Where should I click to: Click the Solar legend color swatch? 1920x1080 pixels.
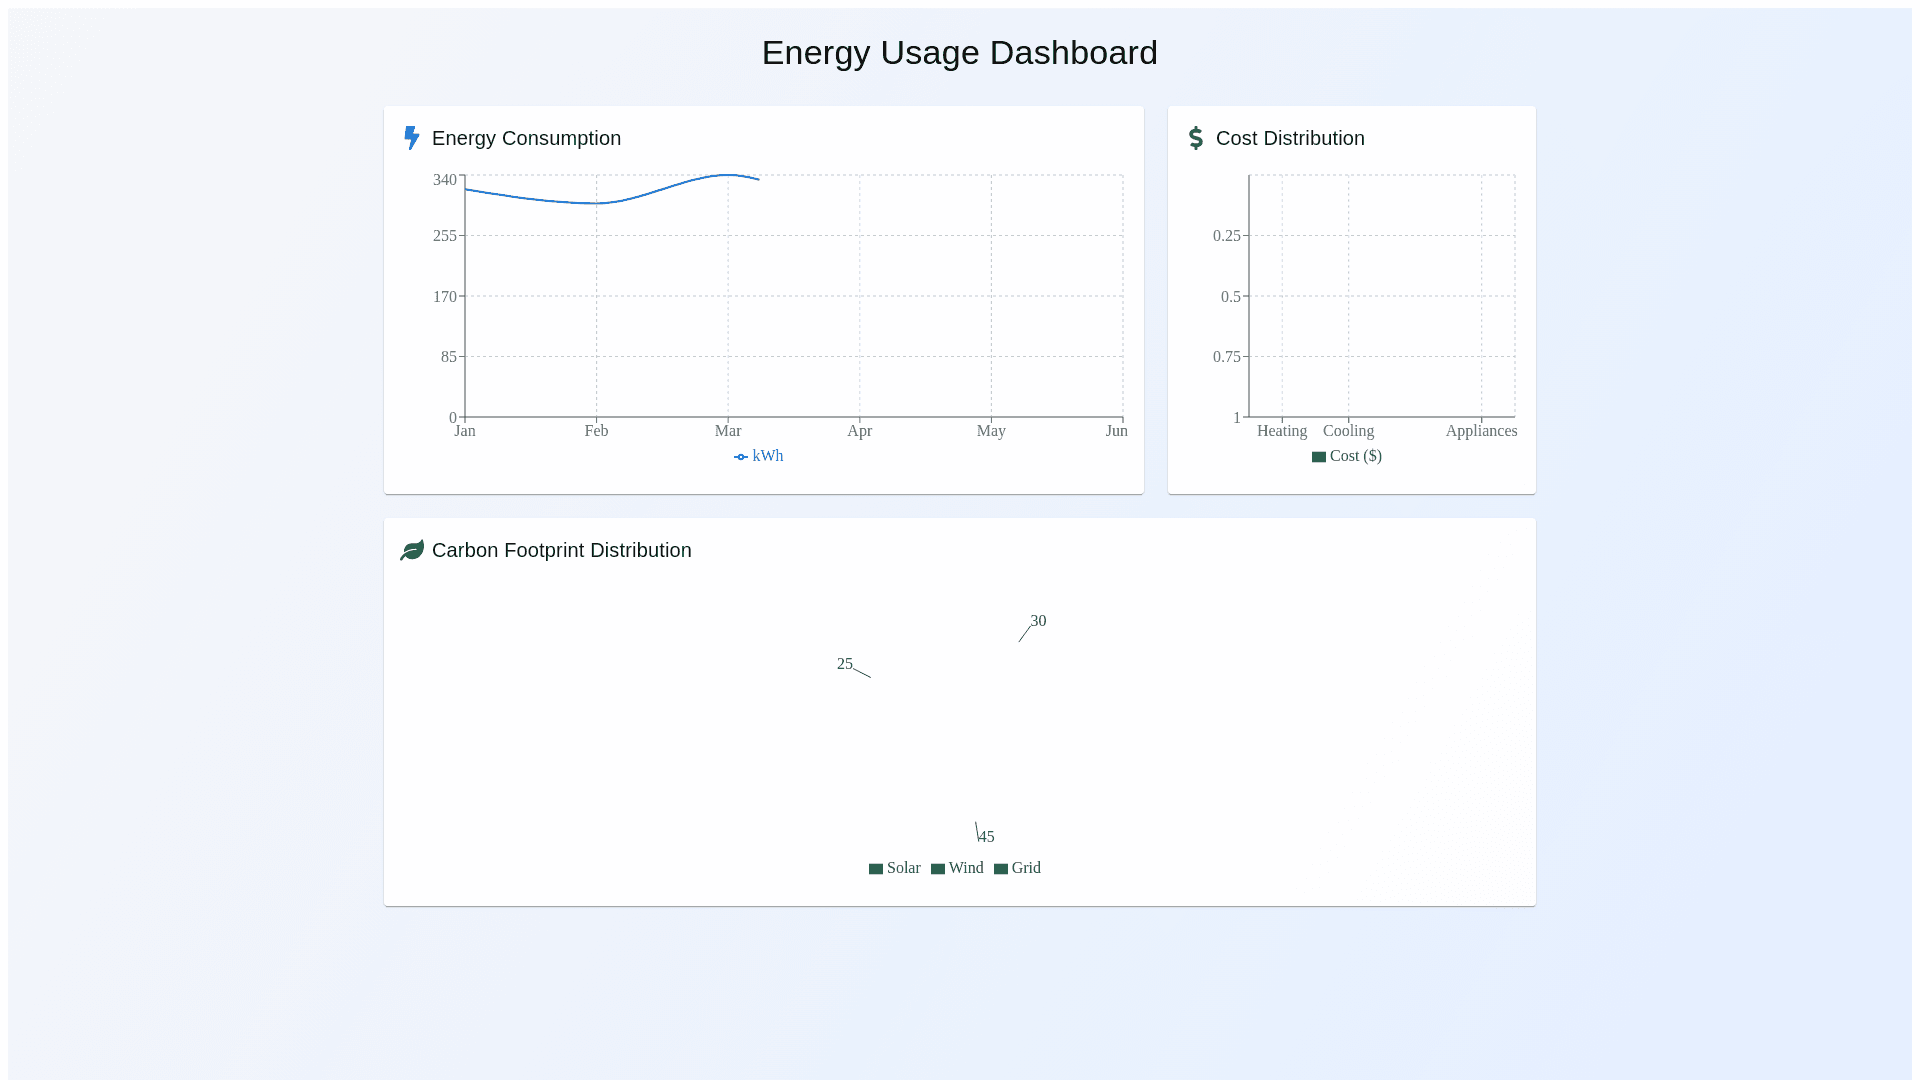tap(876, 869)
